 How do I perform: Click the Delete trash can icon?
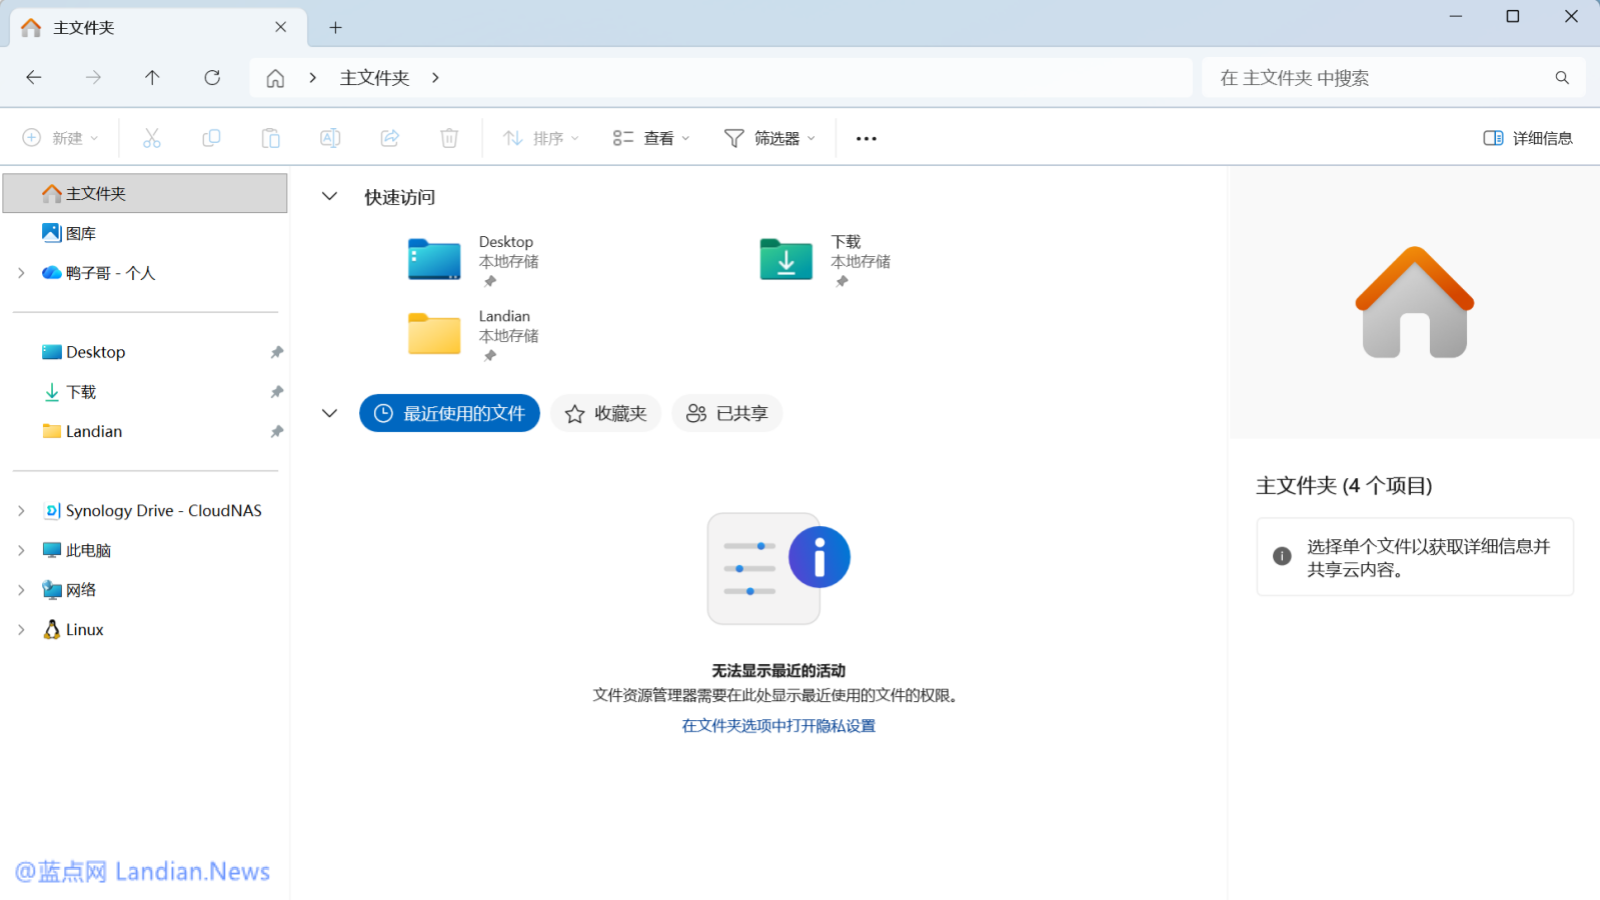coord(449,138)
